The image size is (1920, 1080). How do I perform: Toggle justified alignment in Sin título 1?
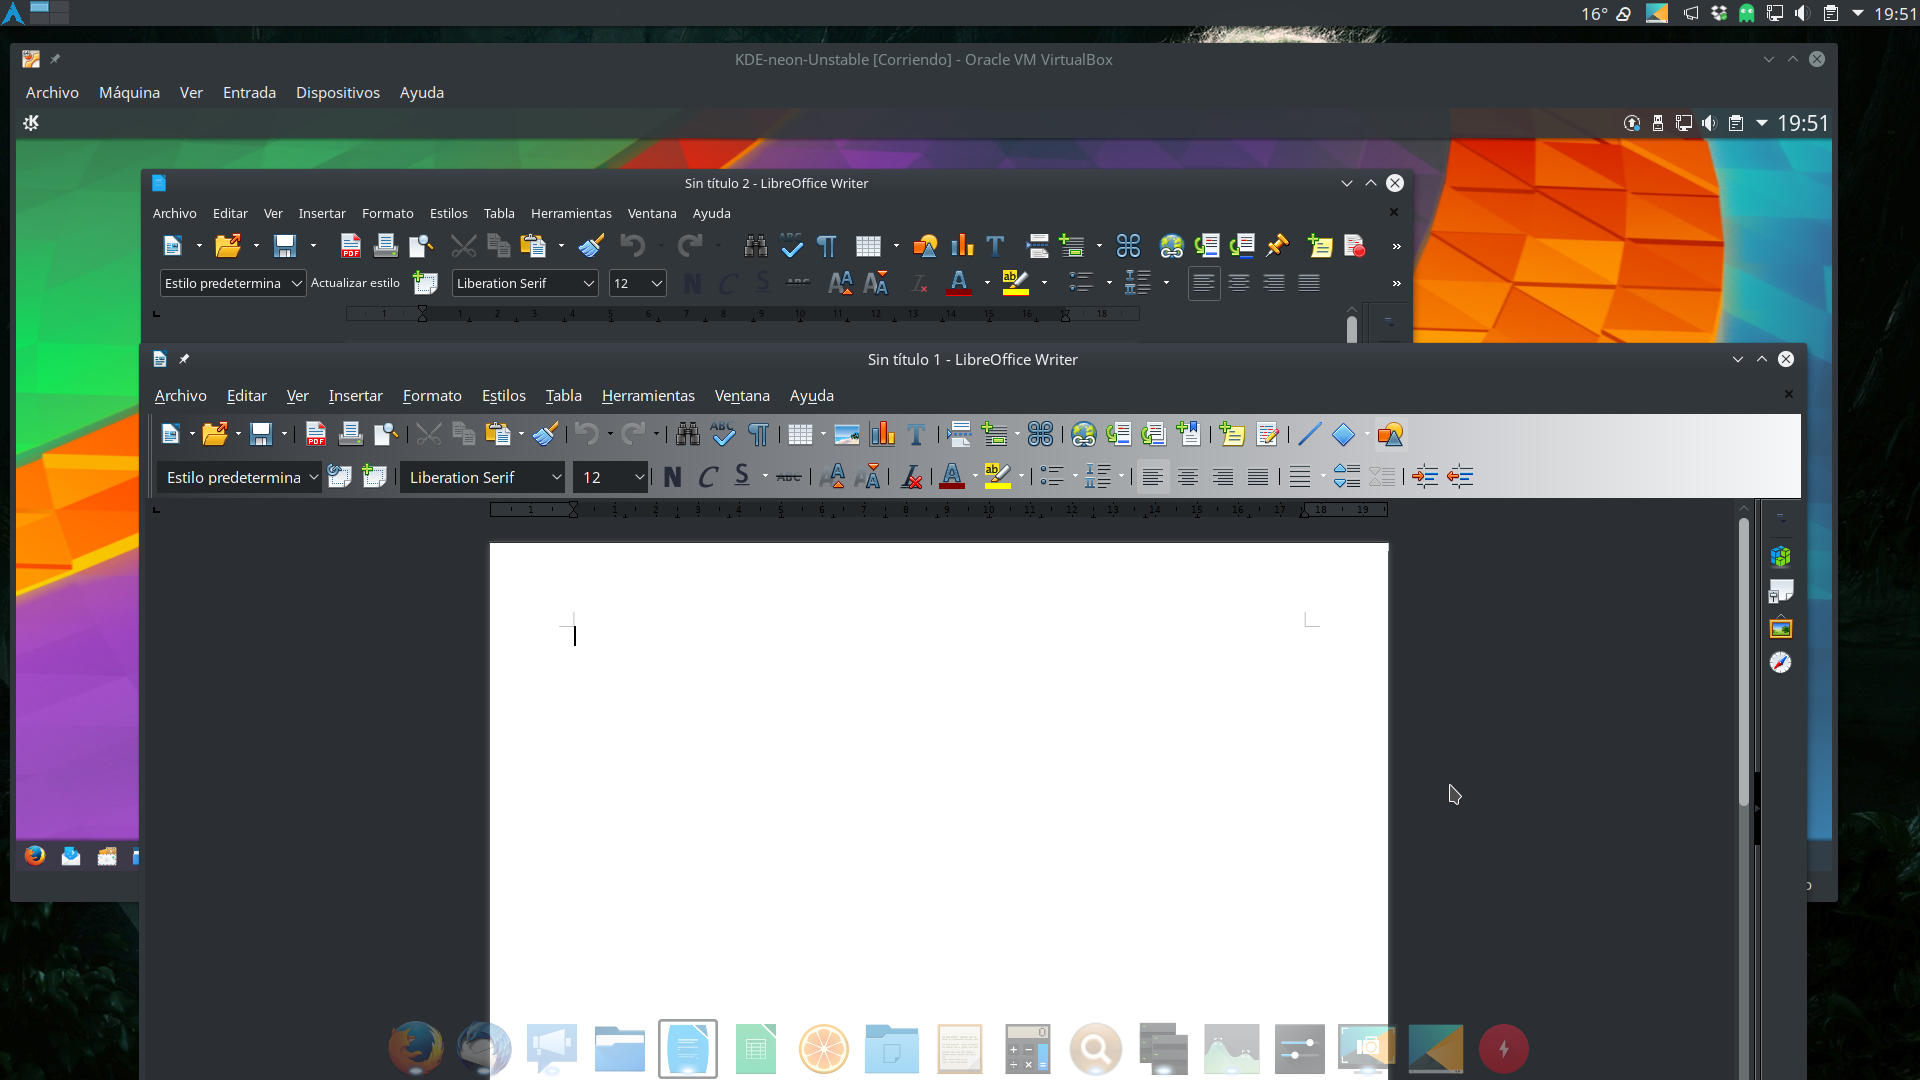(x=1257, y=477)
